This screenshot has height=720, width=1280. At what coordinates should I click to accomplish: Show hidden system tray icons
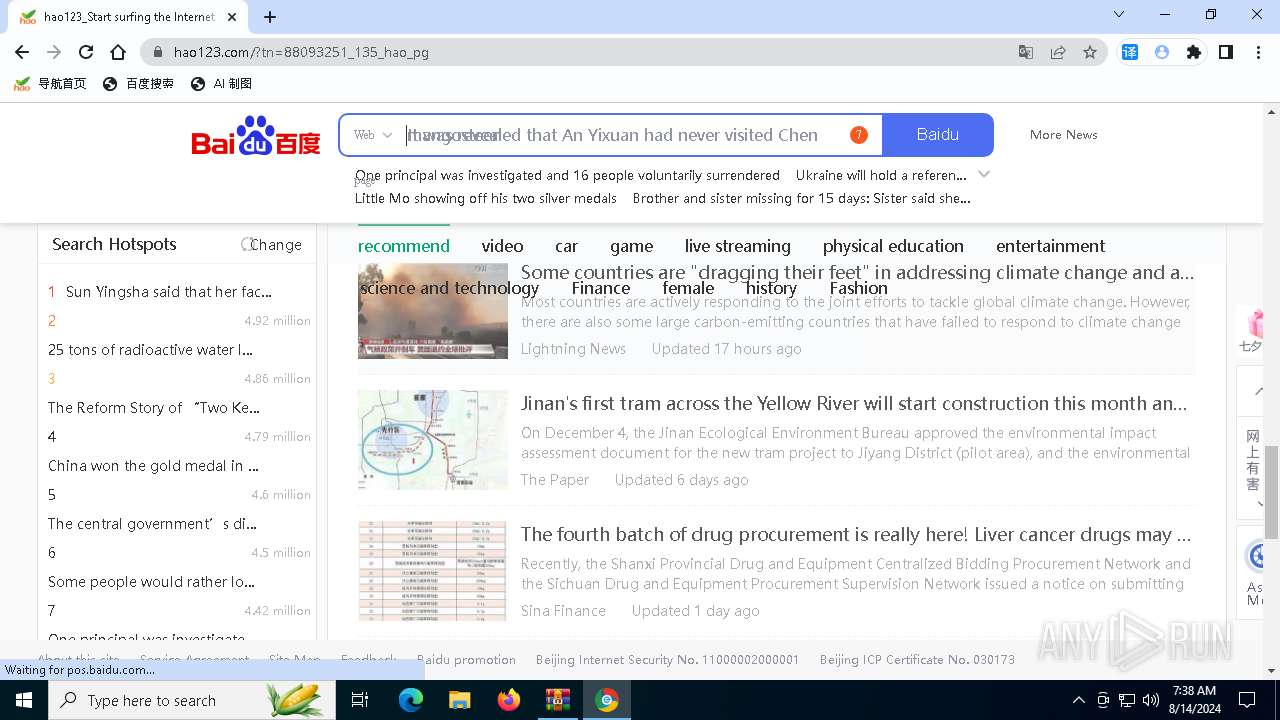(x=1078, y=700)
